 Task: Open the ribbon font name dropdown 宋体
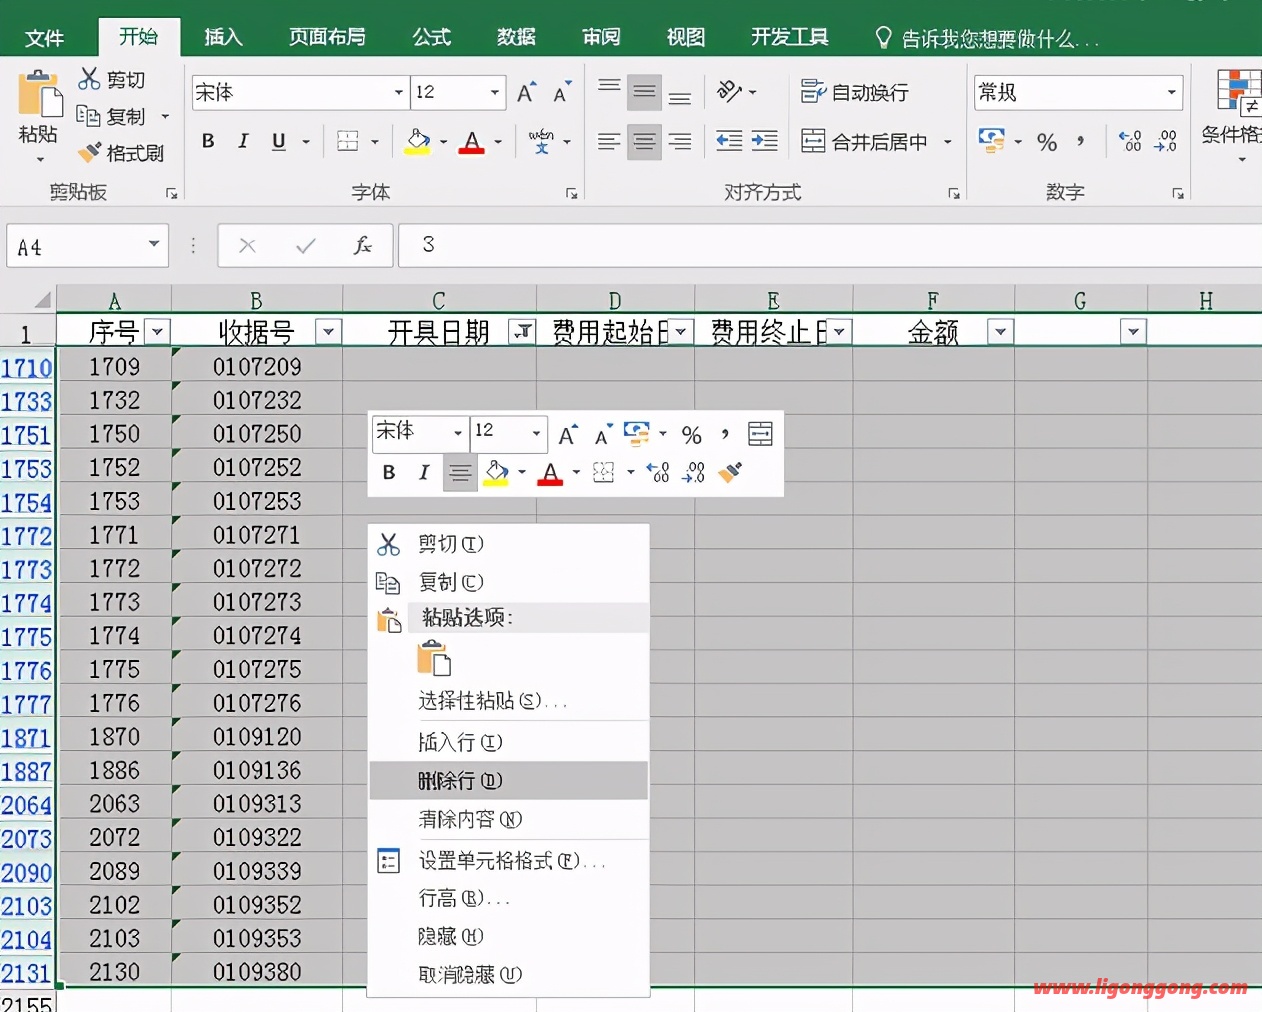399,92
